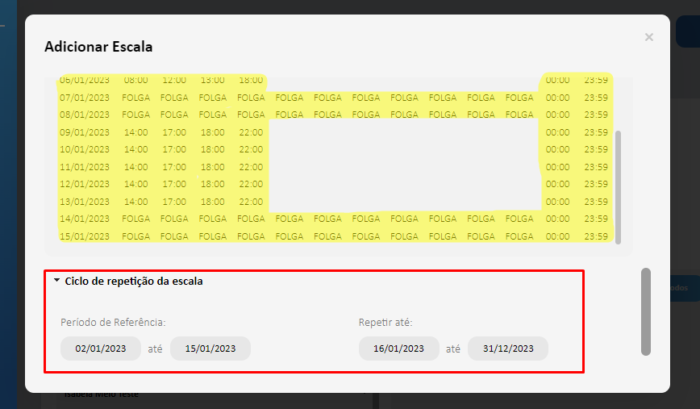The height and width of the screenshot is (409, 700).
Task: Change the Repetir até end date 31/12/2023
Action: 508,349
